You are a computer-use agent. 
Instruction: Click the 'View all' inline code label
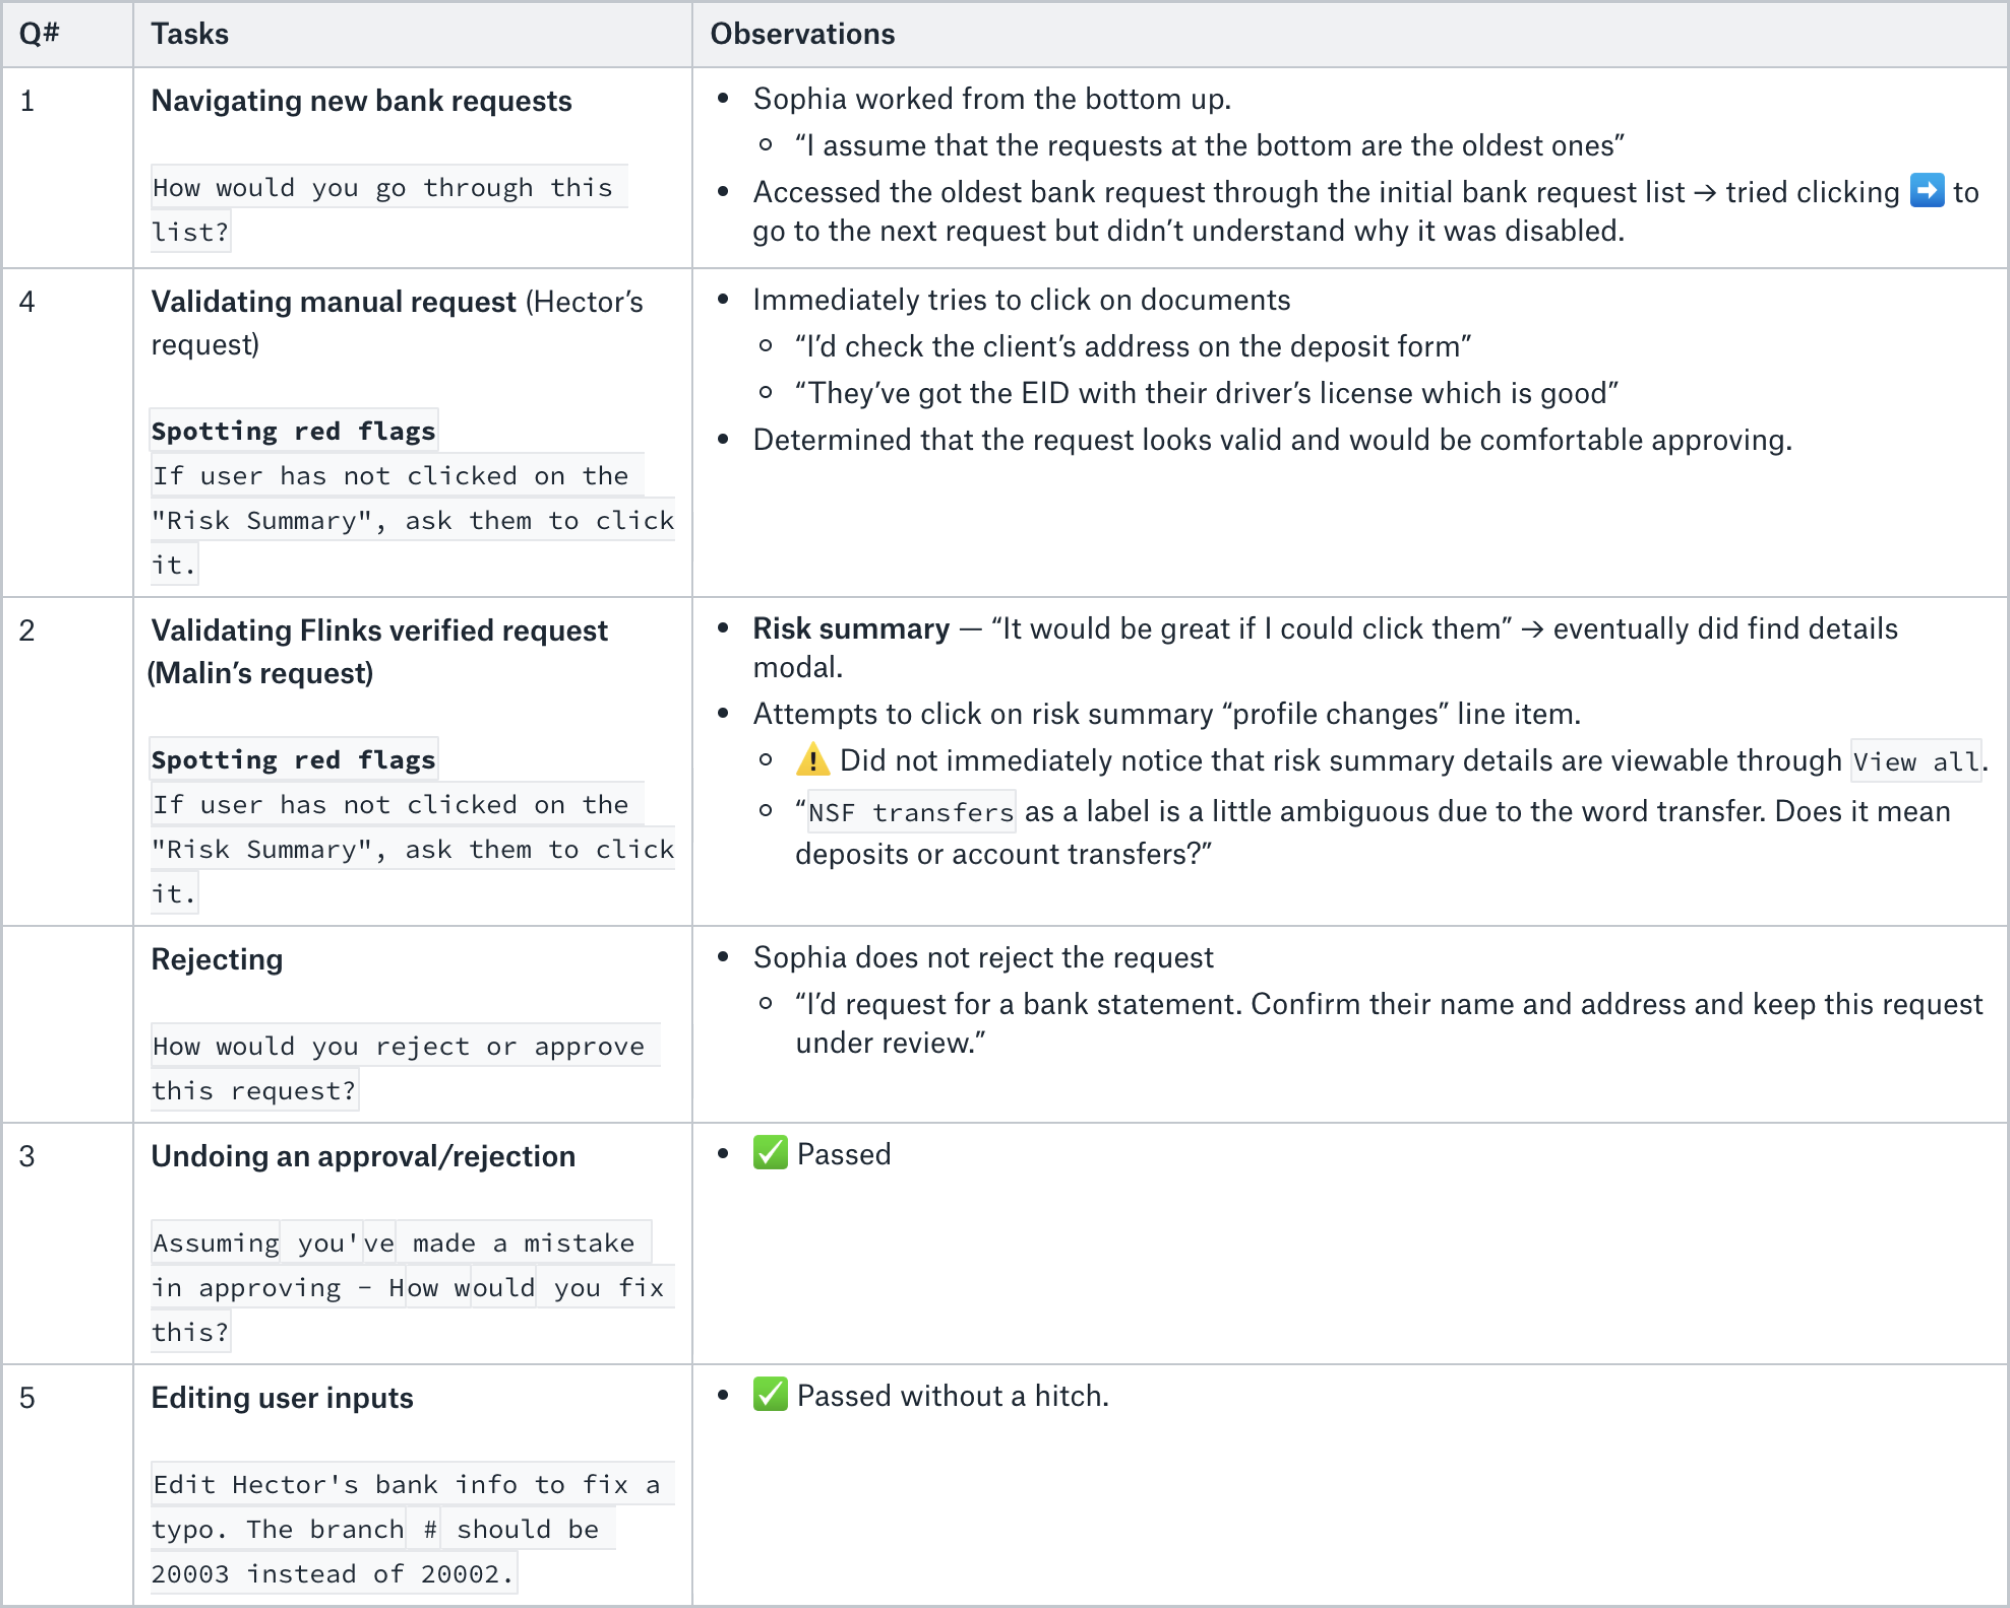pyautogui.click(x=1915, y=762)
